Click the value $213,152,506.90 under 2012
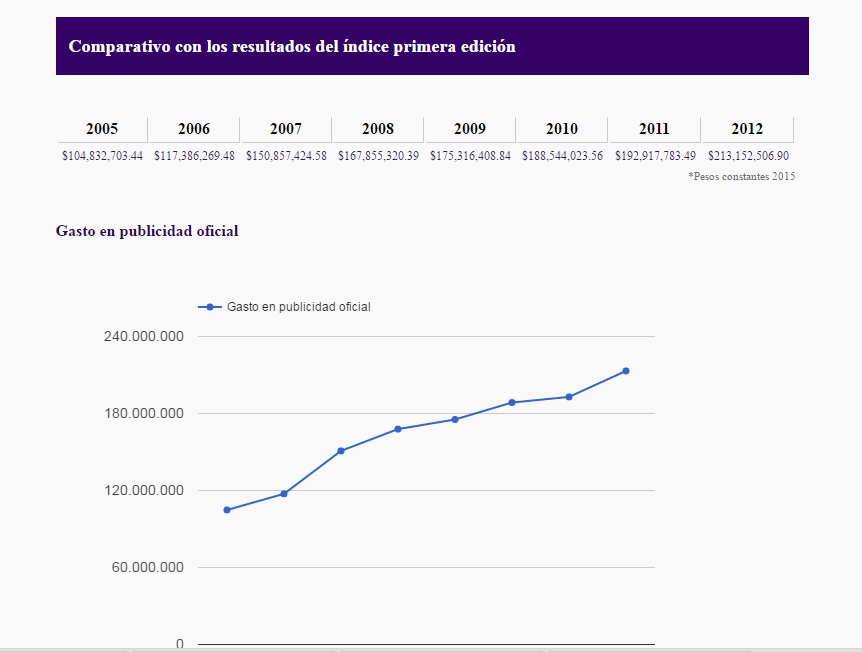 pos(748,156)
